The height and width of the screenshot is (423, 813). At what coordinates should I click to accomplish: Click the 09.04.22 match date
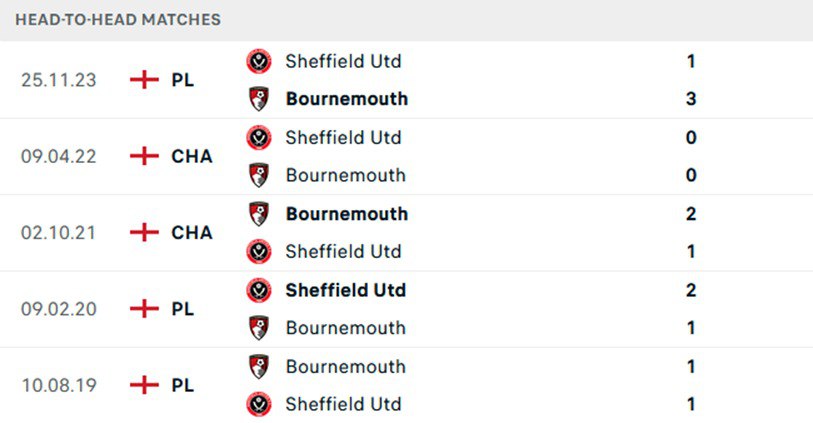click(59, 156)
